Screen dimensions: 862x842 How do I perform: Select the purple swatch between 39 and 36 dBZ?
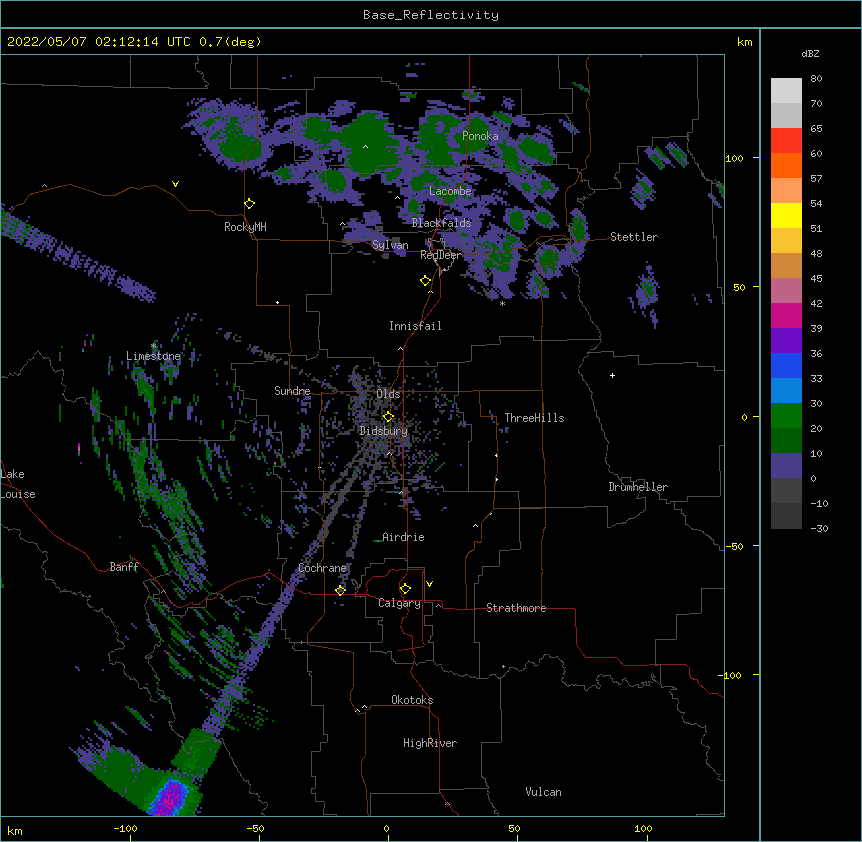point(786,341)
